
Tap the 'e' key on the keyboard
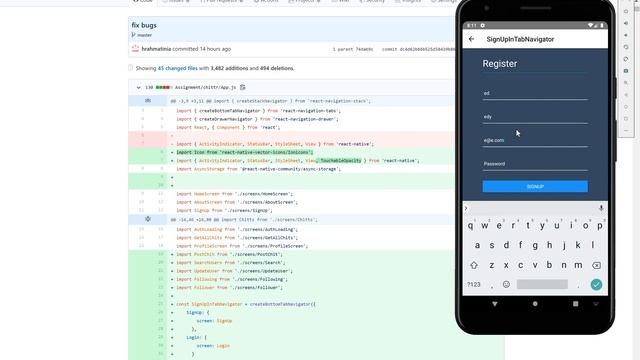(499, 225)
